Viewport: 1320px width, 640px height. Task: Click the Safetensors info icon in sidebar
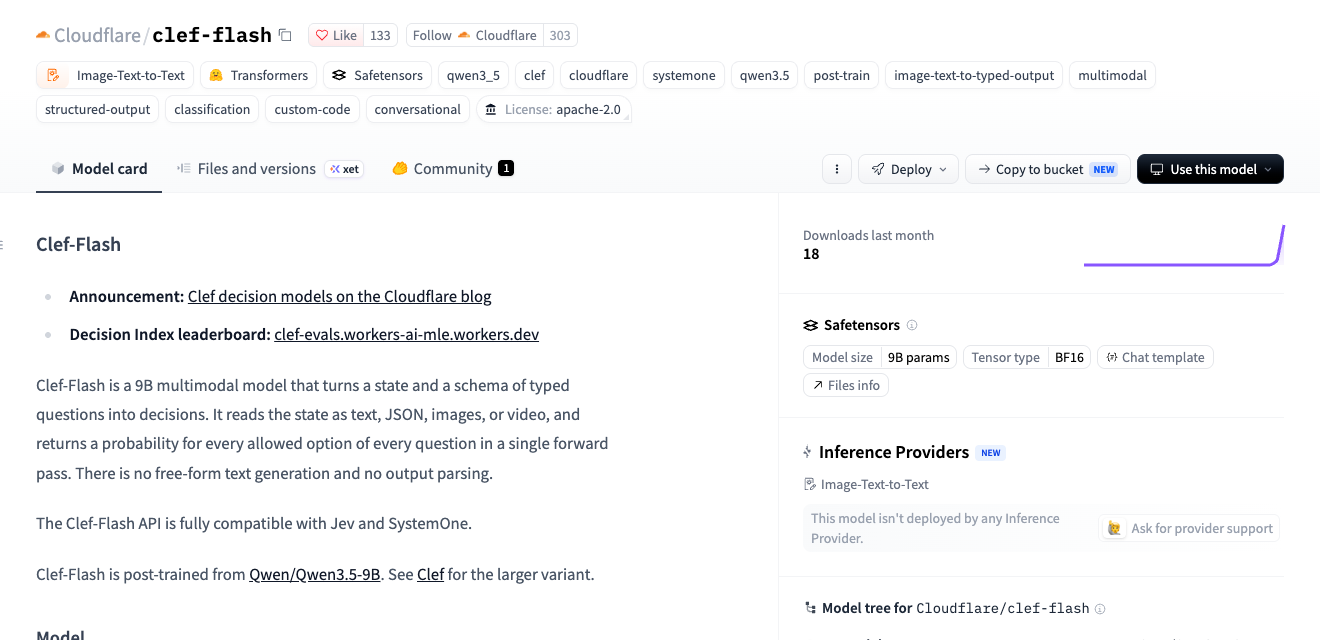coord(911,325)
